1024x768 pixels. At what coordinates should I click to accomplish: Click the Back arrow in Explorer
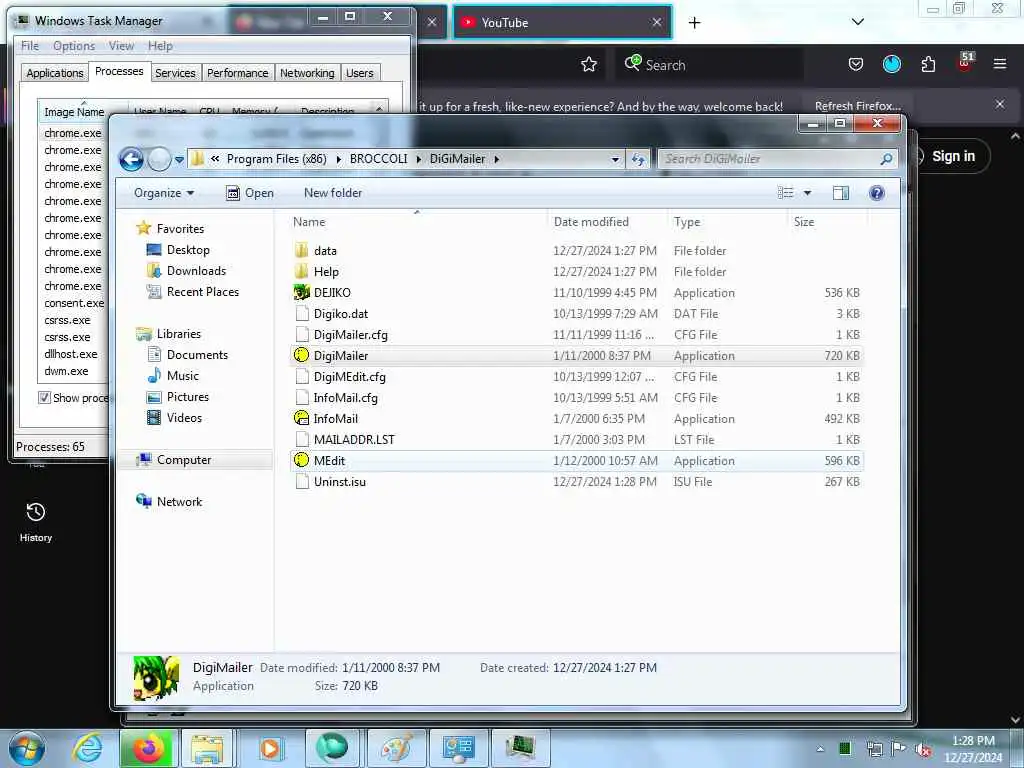click(x=131, y=159)
